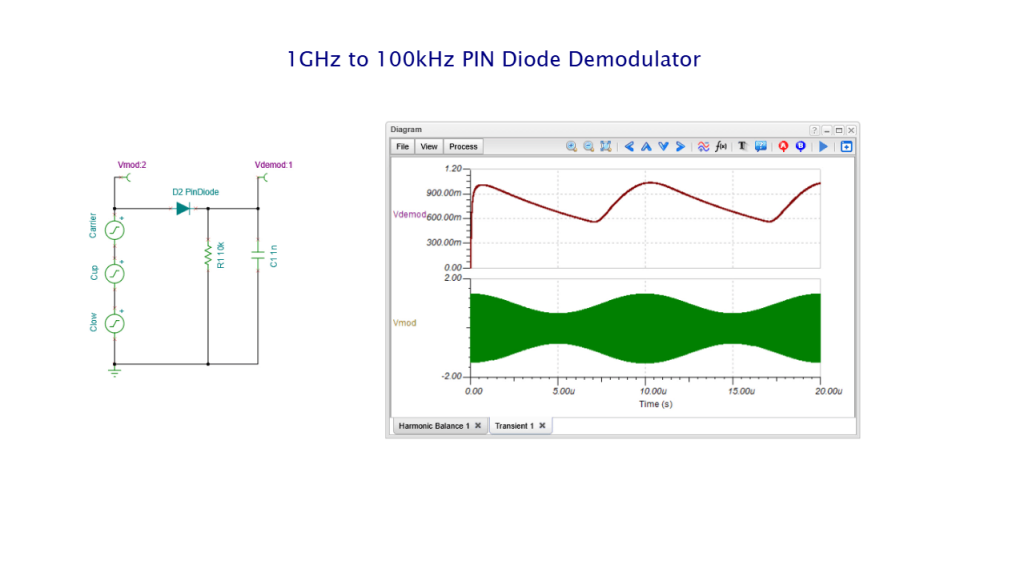Select the C1 1n capacitor symbol

pyautogui.click(x=258, y=256)
